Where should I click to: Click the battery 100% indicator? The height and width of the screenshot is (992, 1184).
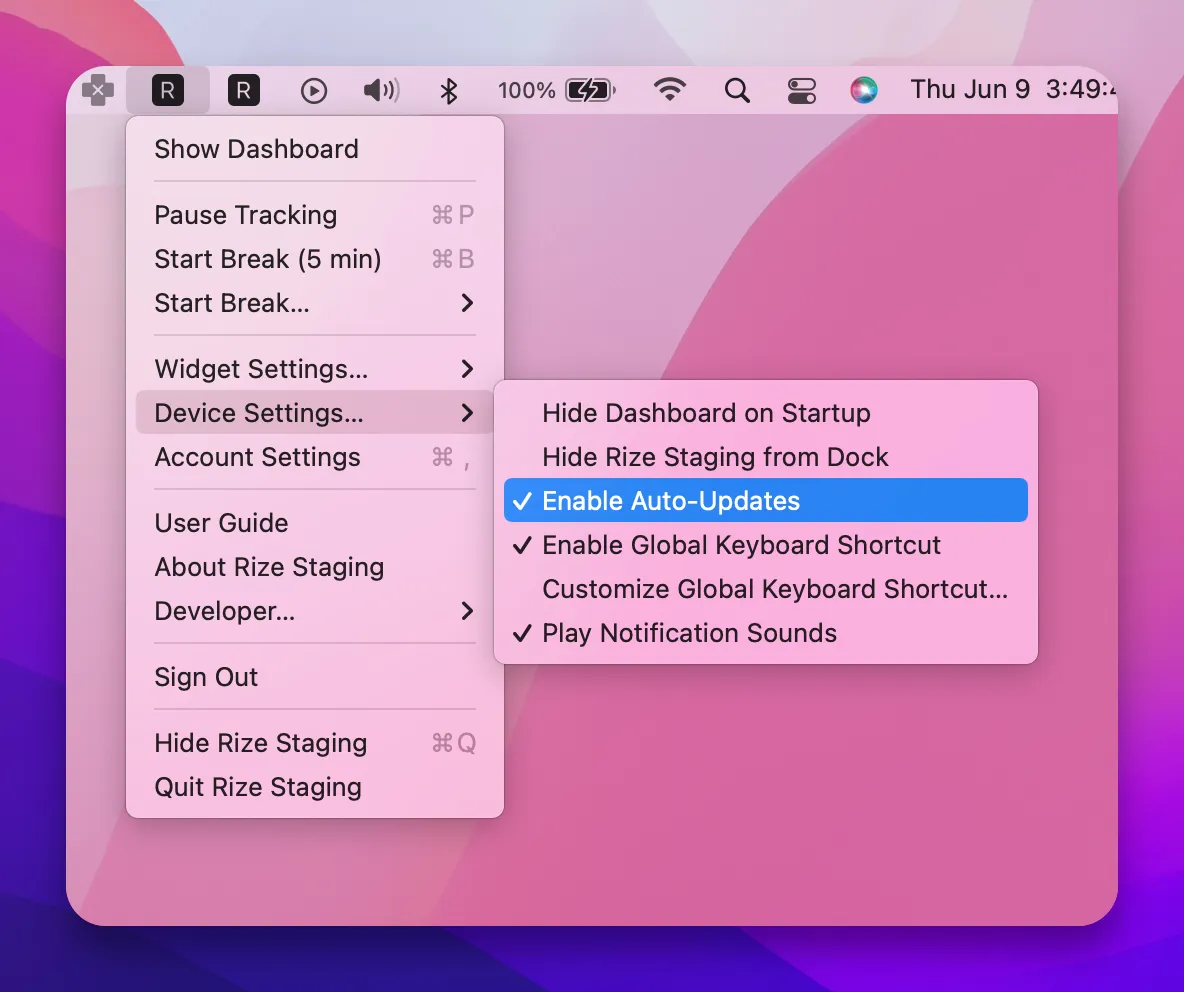pyautogui.click(x=557, y=91)
